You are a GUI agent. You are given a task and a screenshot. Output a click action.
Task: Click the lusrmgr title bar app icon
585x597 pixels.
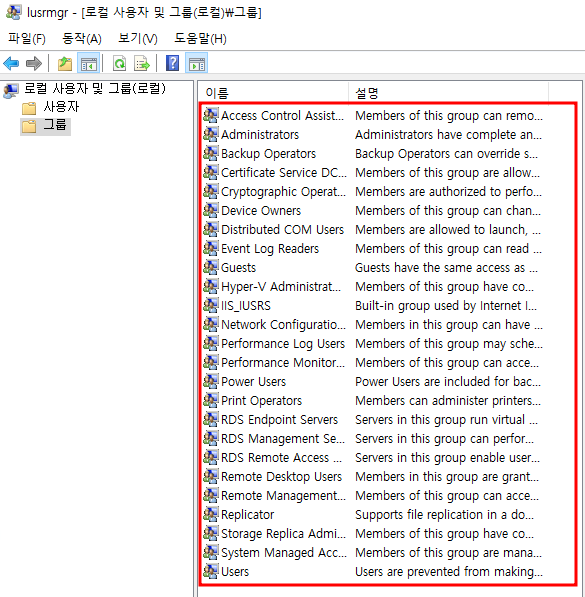14,12
